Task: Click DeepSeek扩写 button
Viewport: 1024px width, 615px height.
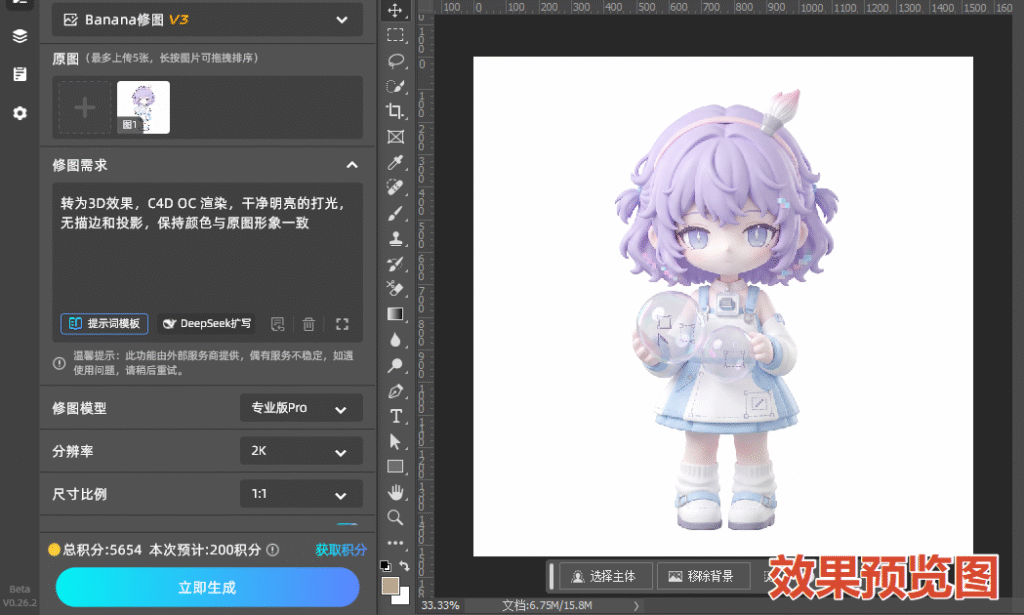Action: tap(206, 324)
